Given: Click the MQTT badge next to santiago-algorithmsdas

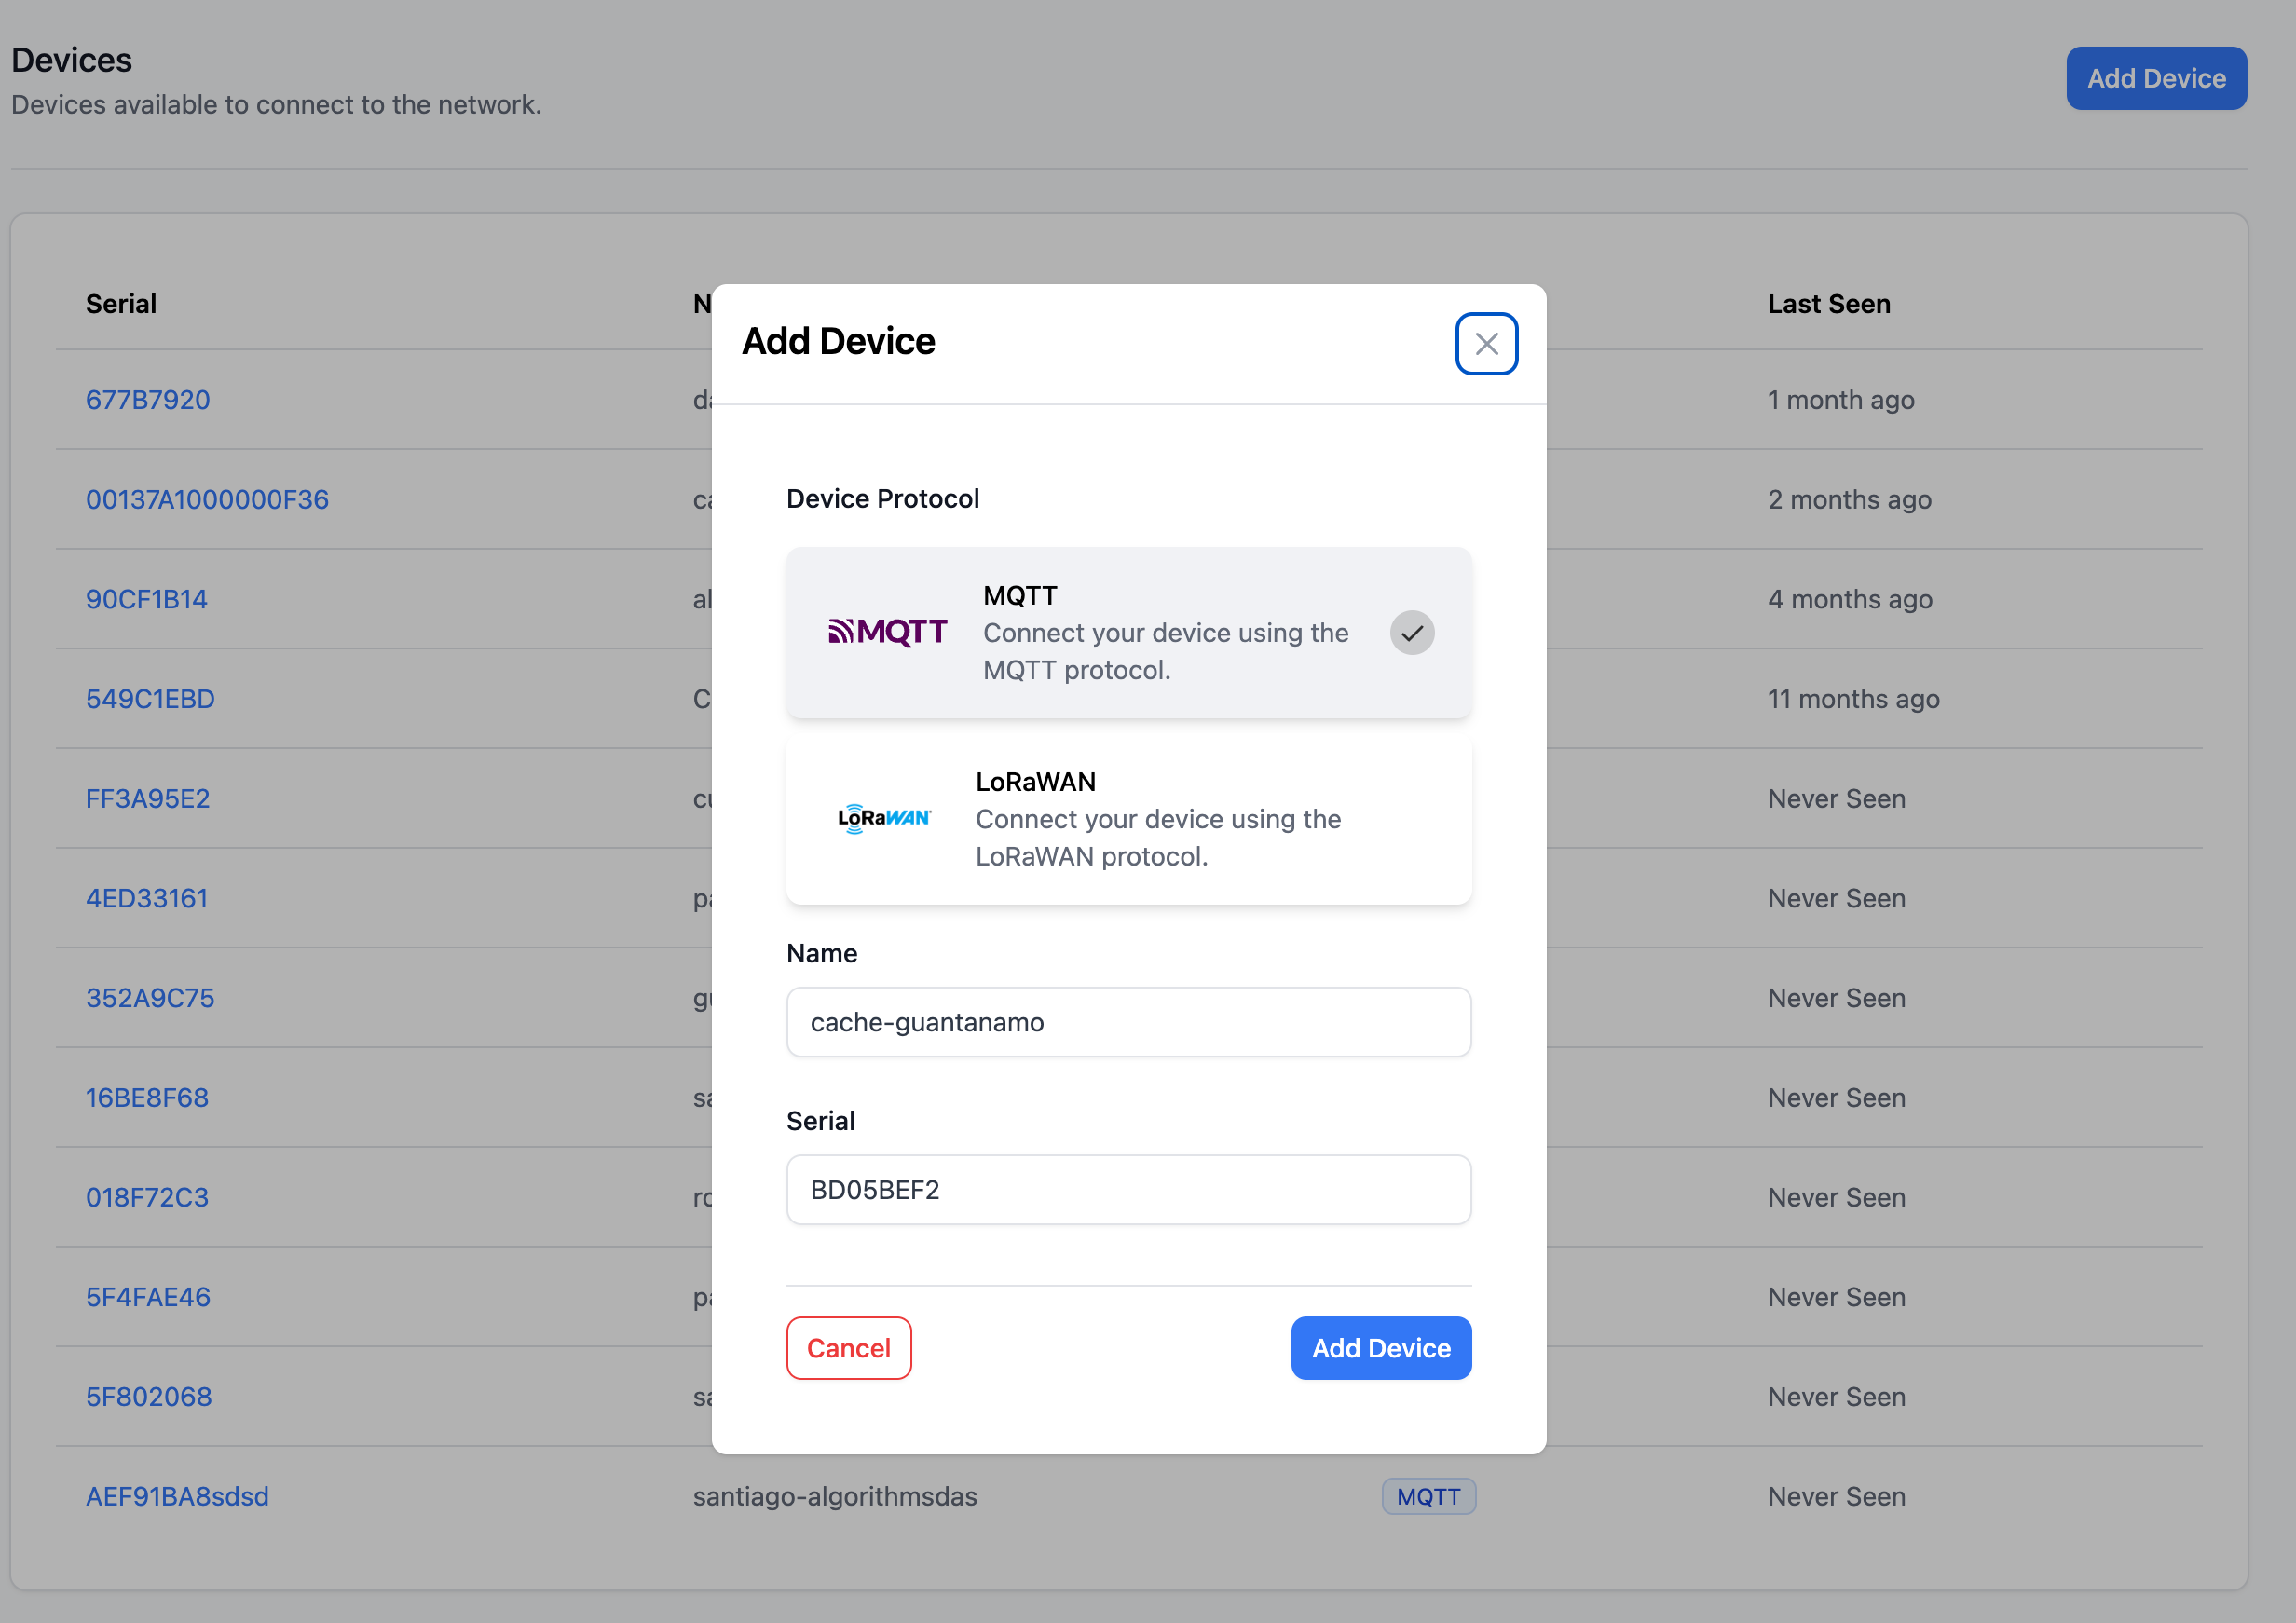Looking at the screenshot, I should point(1428,1496).
